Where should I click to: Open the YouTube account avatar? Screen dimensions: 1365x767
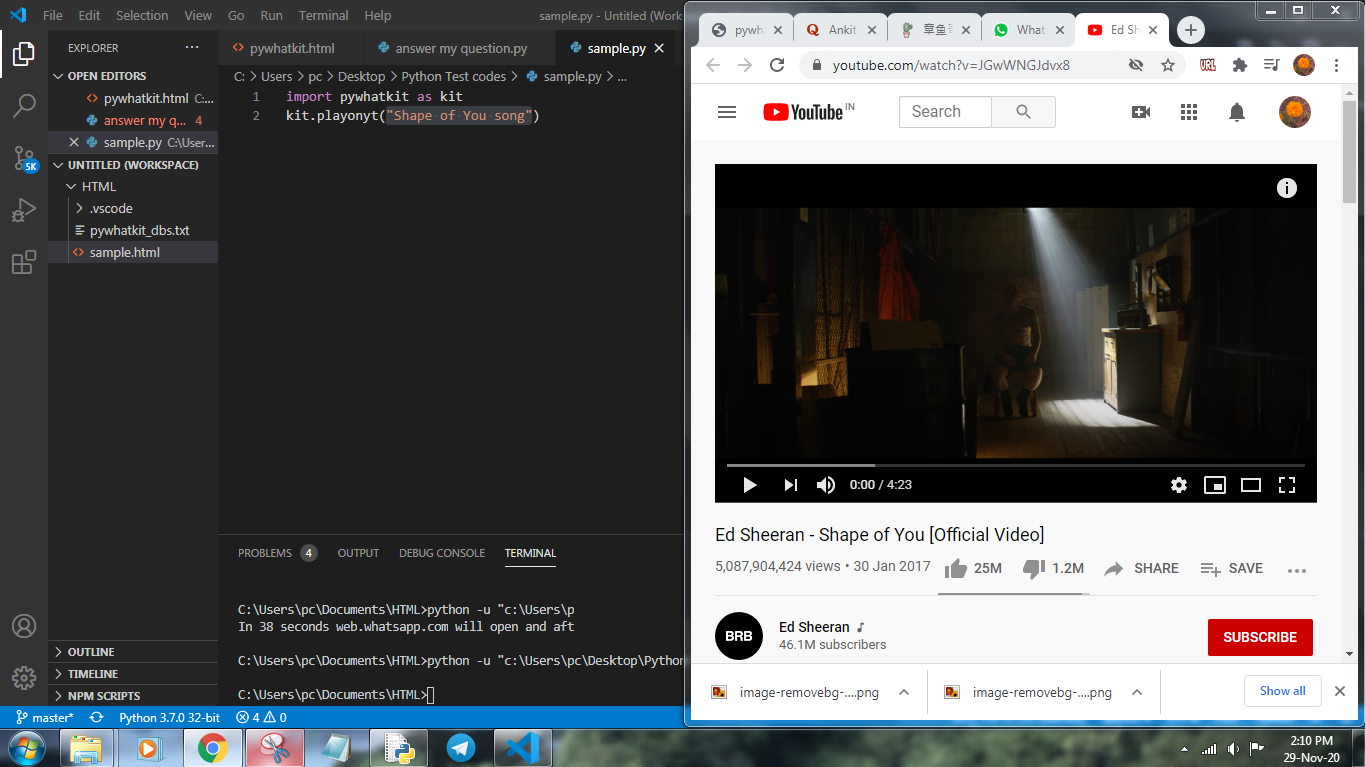(x=1295, y=112)
